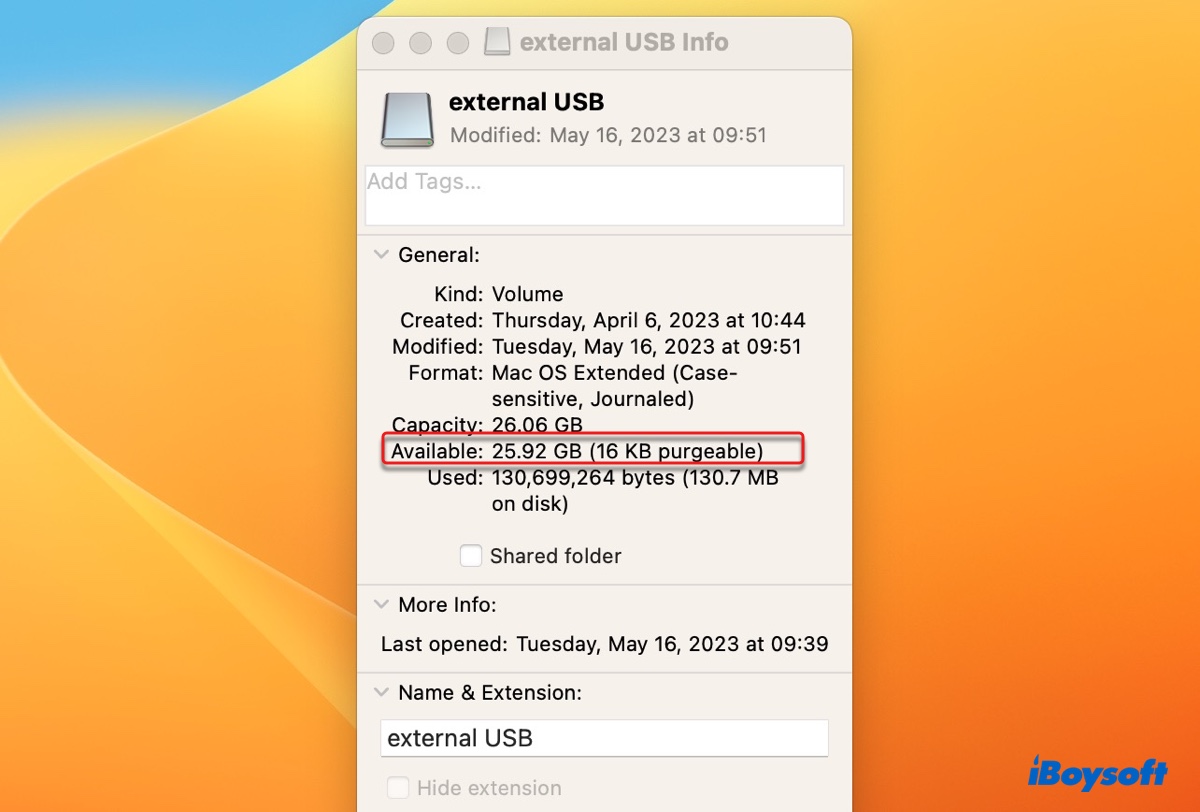
Task: Close the external USB Info window
Action: [383, 43]
